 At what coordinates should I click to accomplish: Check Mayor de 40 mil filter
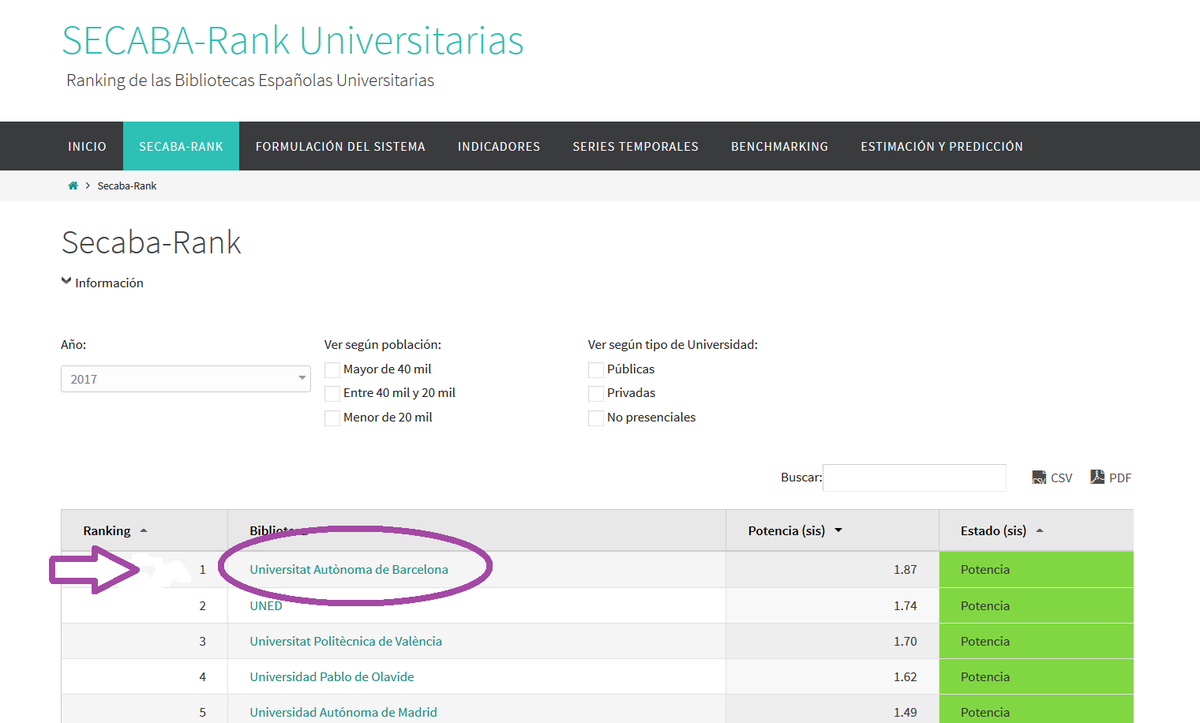click(332, 370)
